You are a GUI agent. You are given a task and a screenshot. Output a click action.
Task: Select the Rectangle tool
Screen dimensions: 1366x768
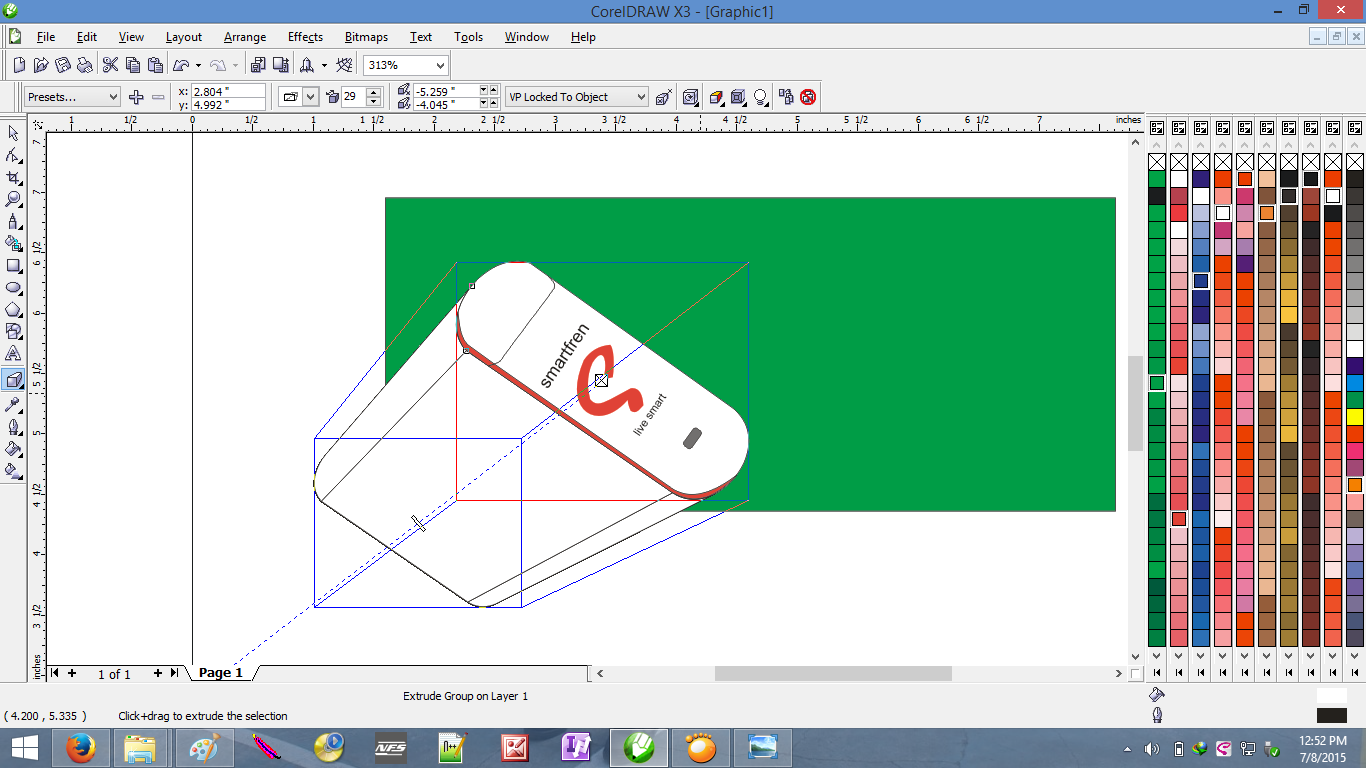(x=13, y=266)
